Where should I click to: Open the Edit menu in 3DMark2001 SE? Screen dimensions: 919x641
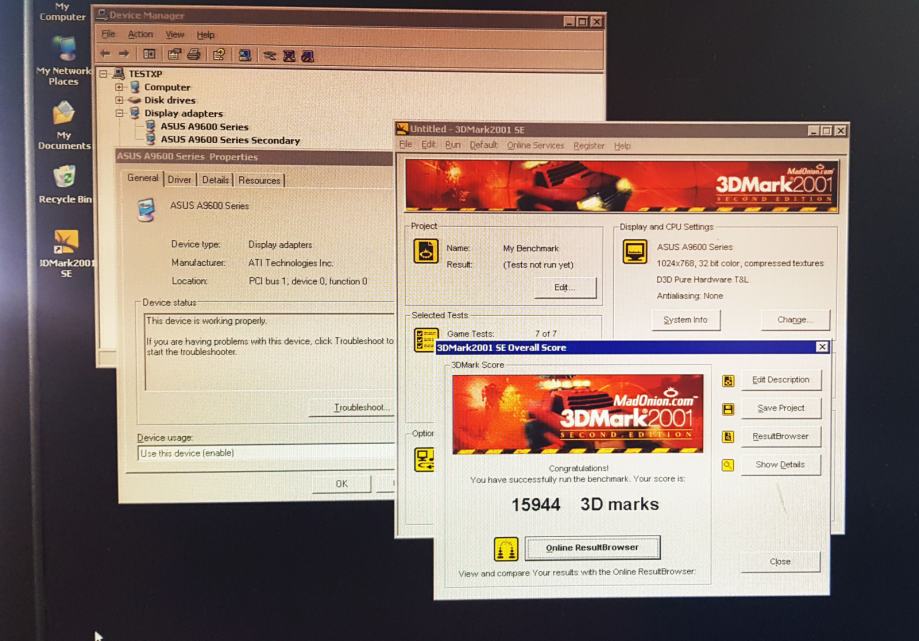coord(428,144)
